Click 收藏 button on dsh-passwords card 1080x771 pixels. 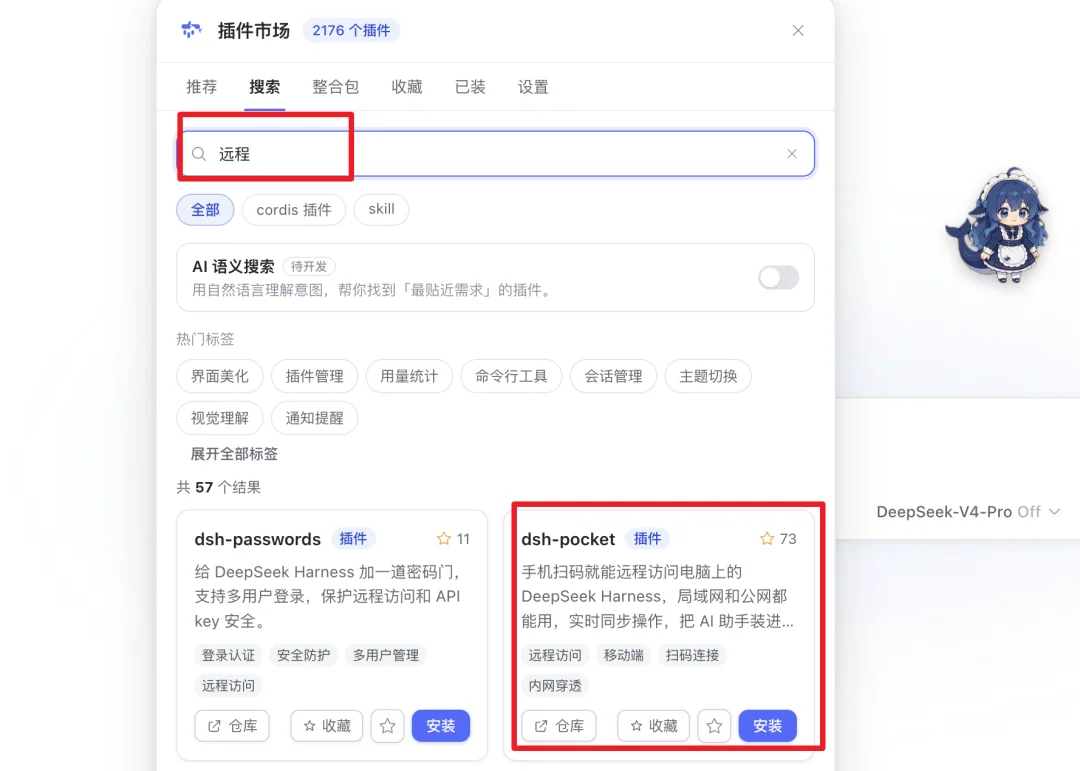326,726
